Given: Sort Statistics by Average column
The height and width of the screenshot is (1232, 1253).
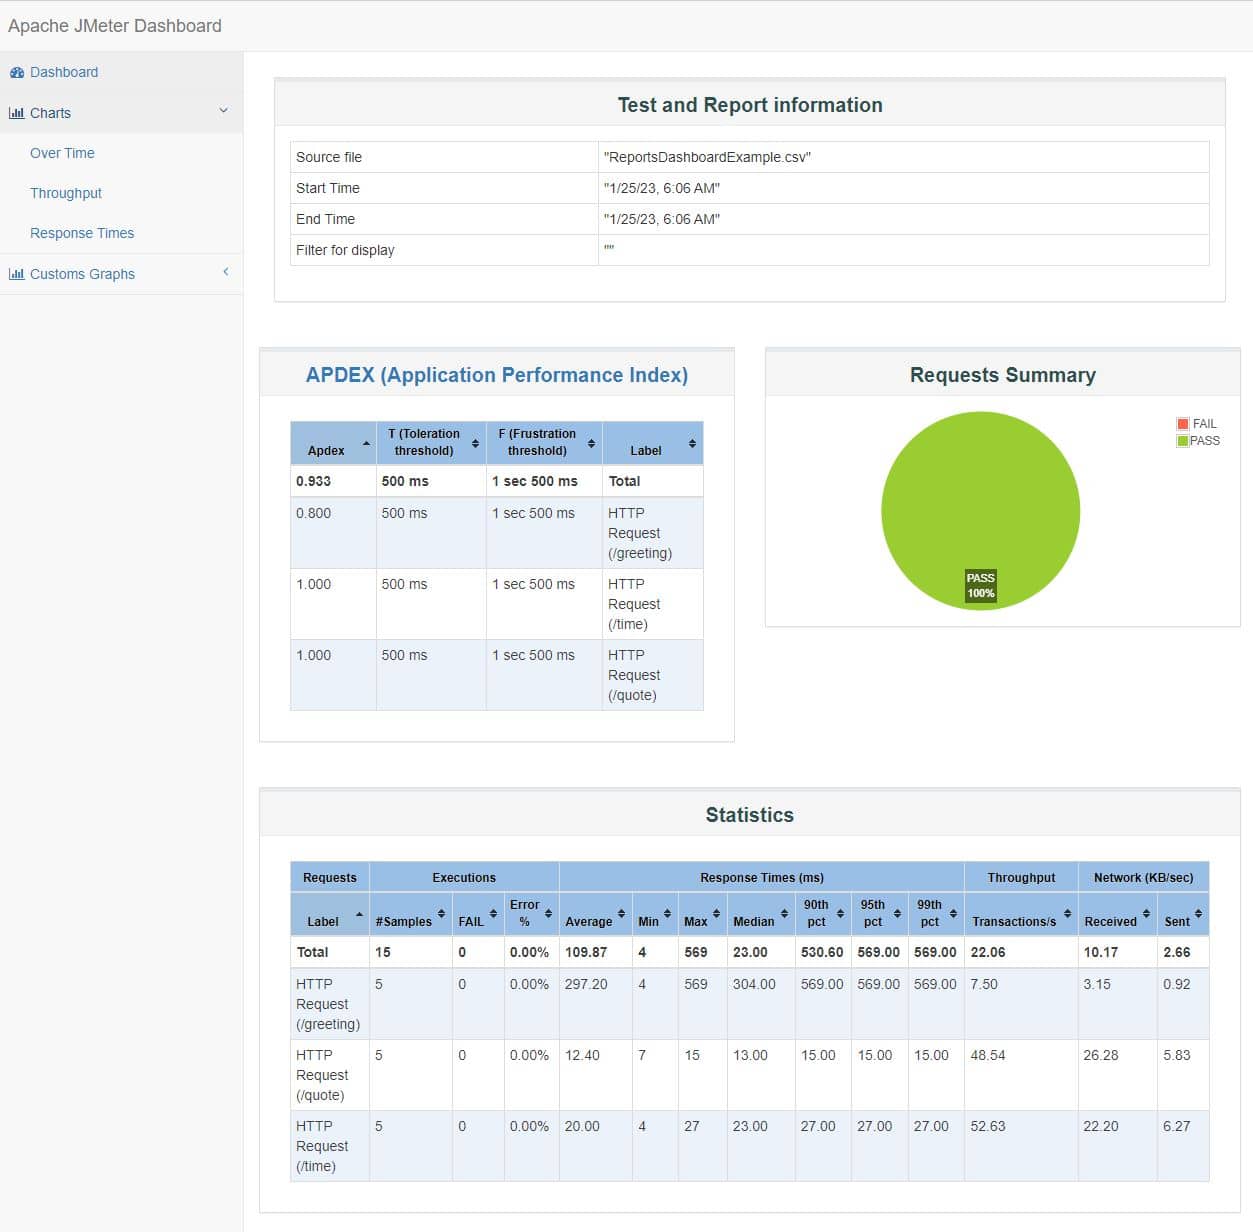Looking at the screenshot, I should 595,913.
